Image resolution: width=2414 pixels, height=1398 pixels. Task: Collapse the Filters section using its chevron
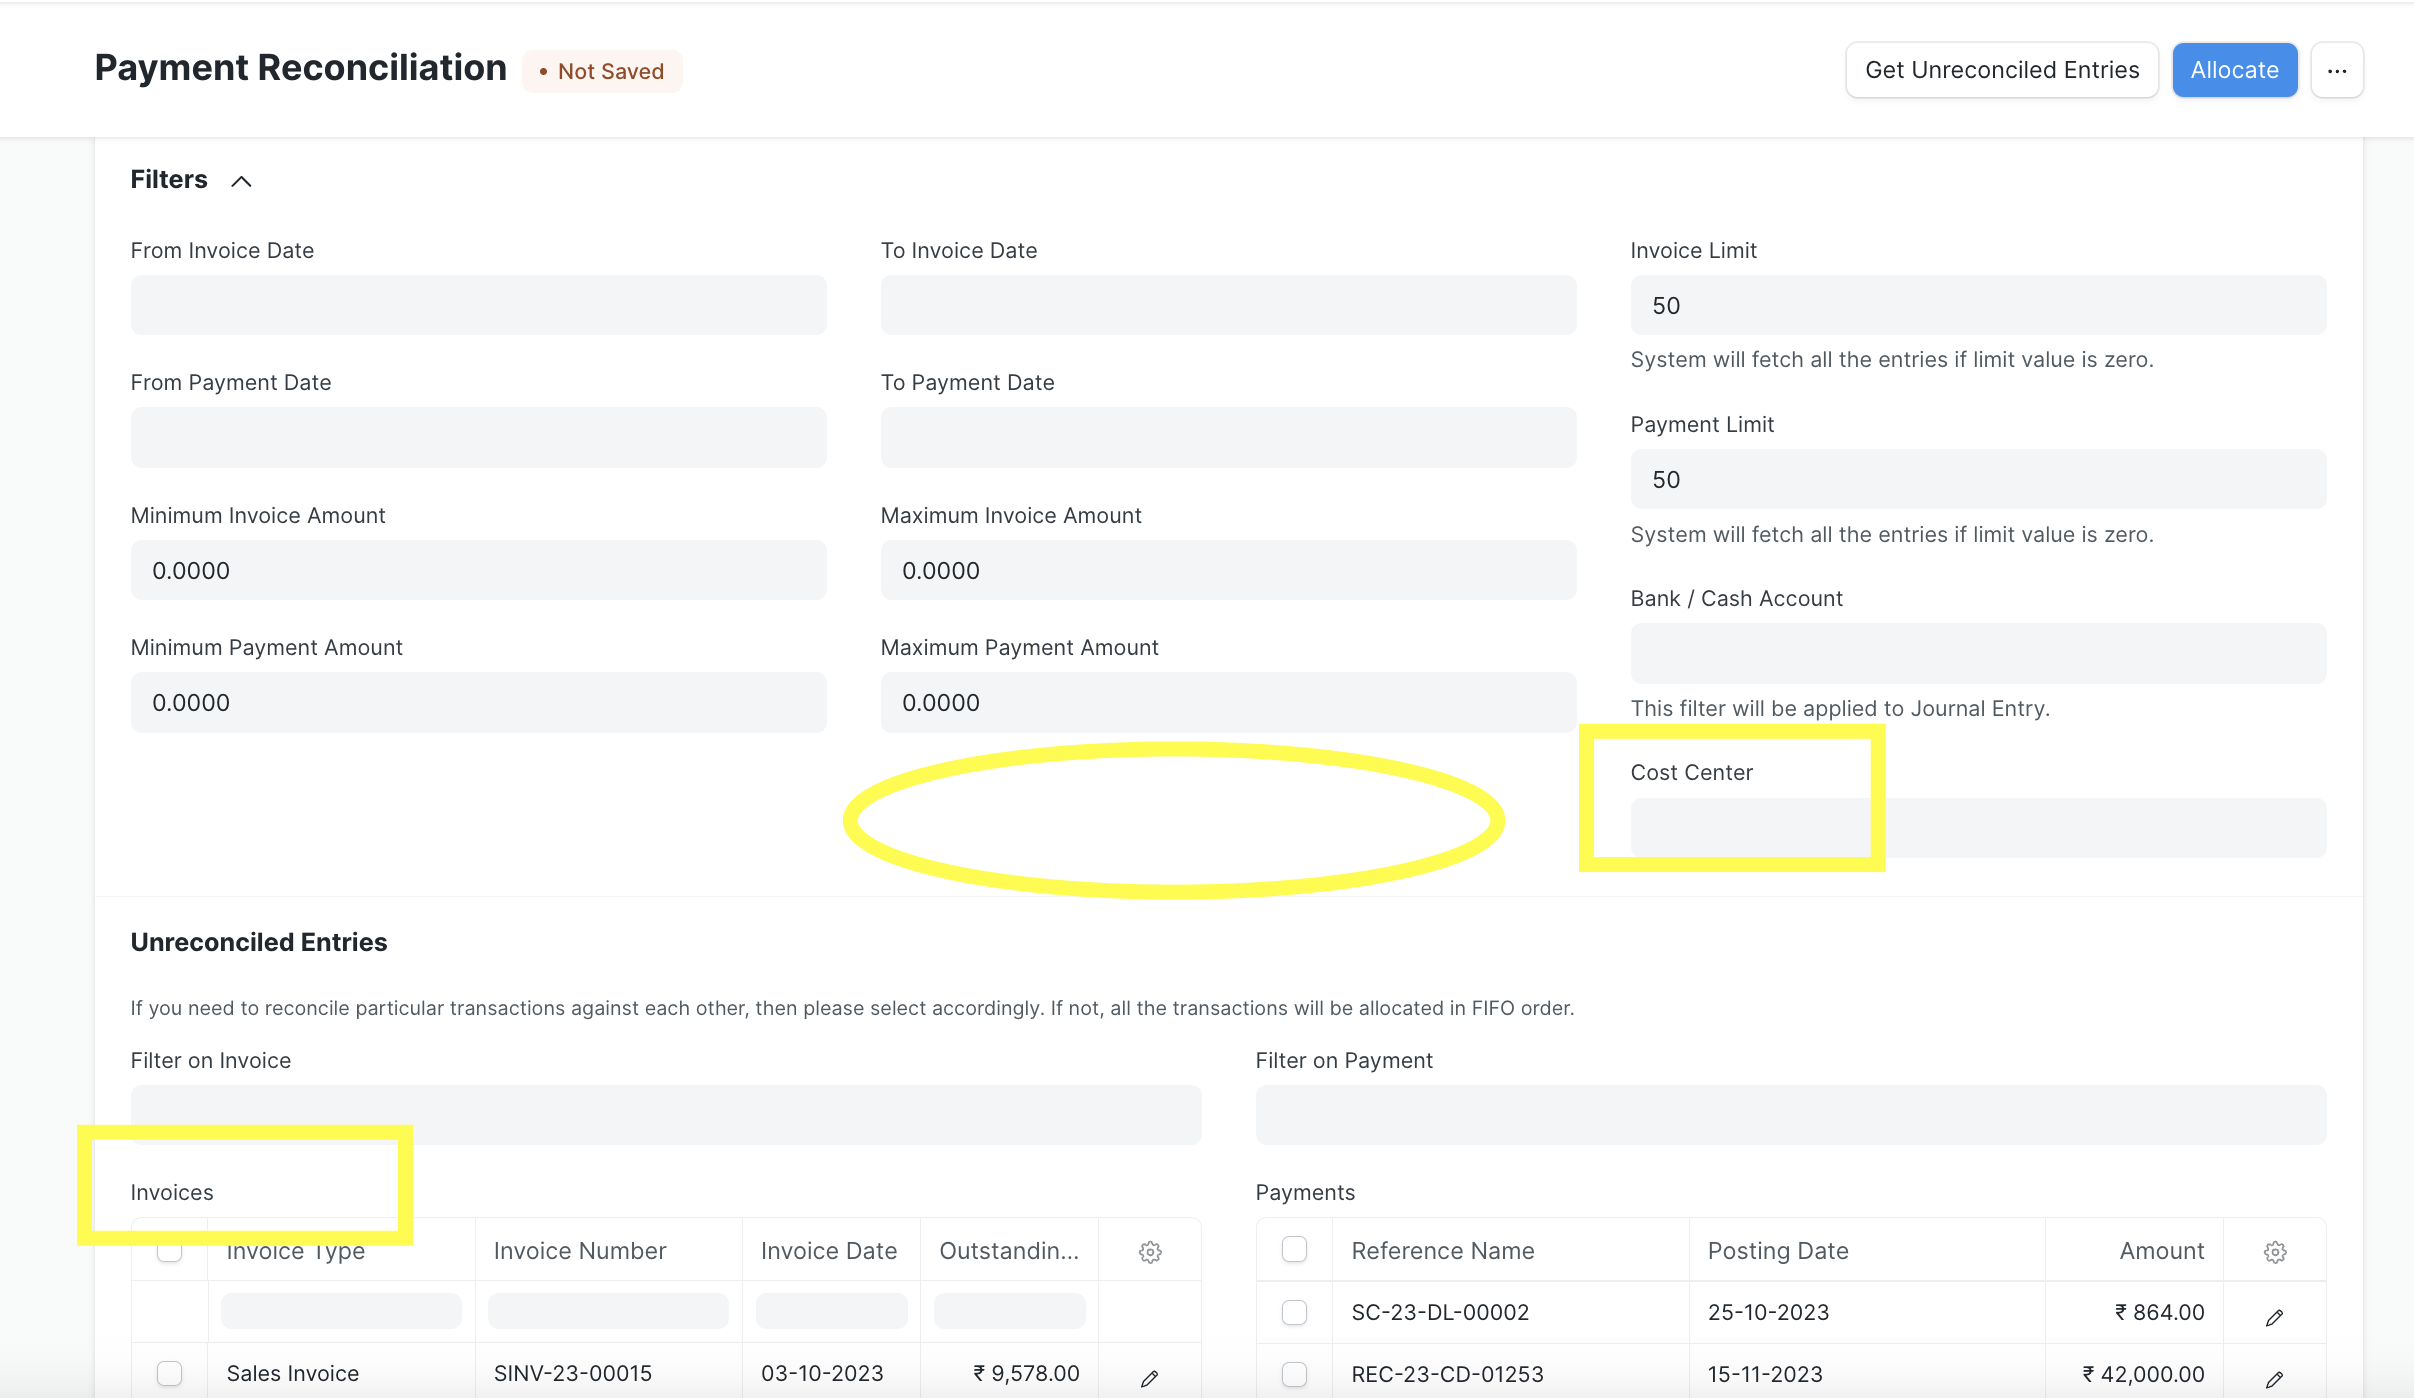pyautogui.click(x=240, y=181)
